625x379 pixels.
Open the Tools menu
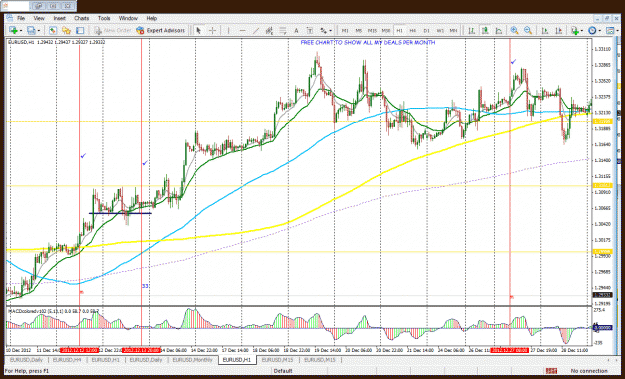click(x=104, y=18)
